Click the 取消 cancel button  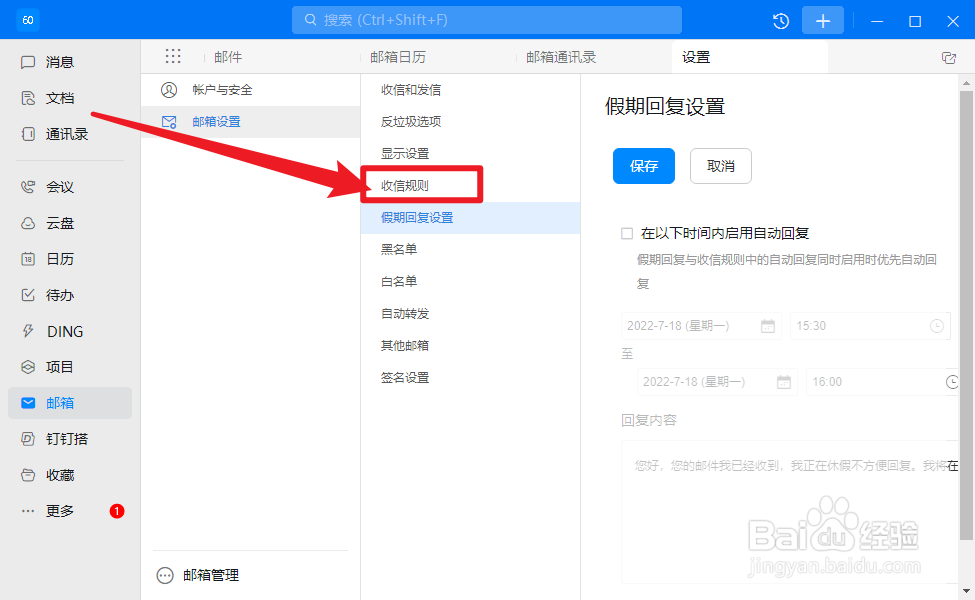pyautogui.click(x=720, y=166)
